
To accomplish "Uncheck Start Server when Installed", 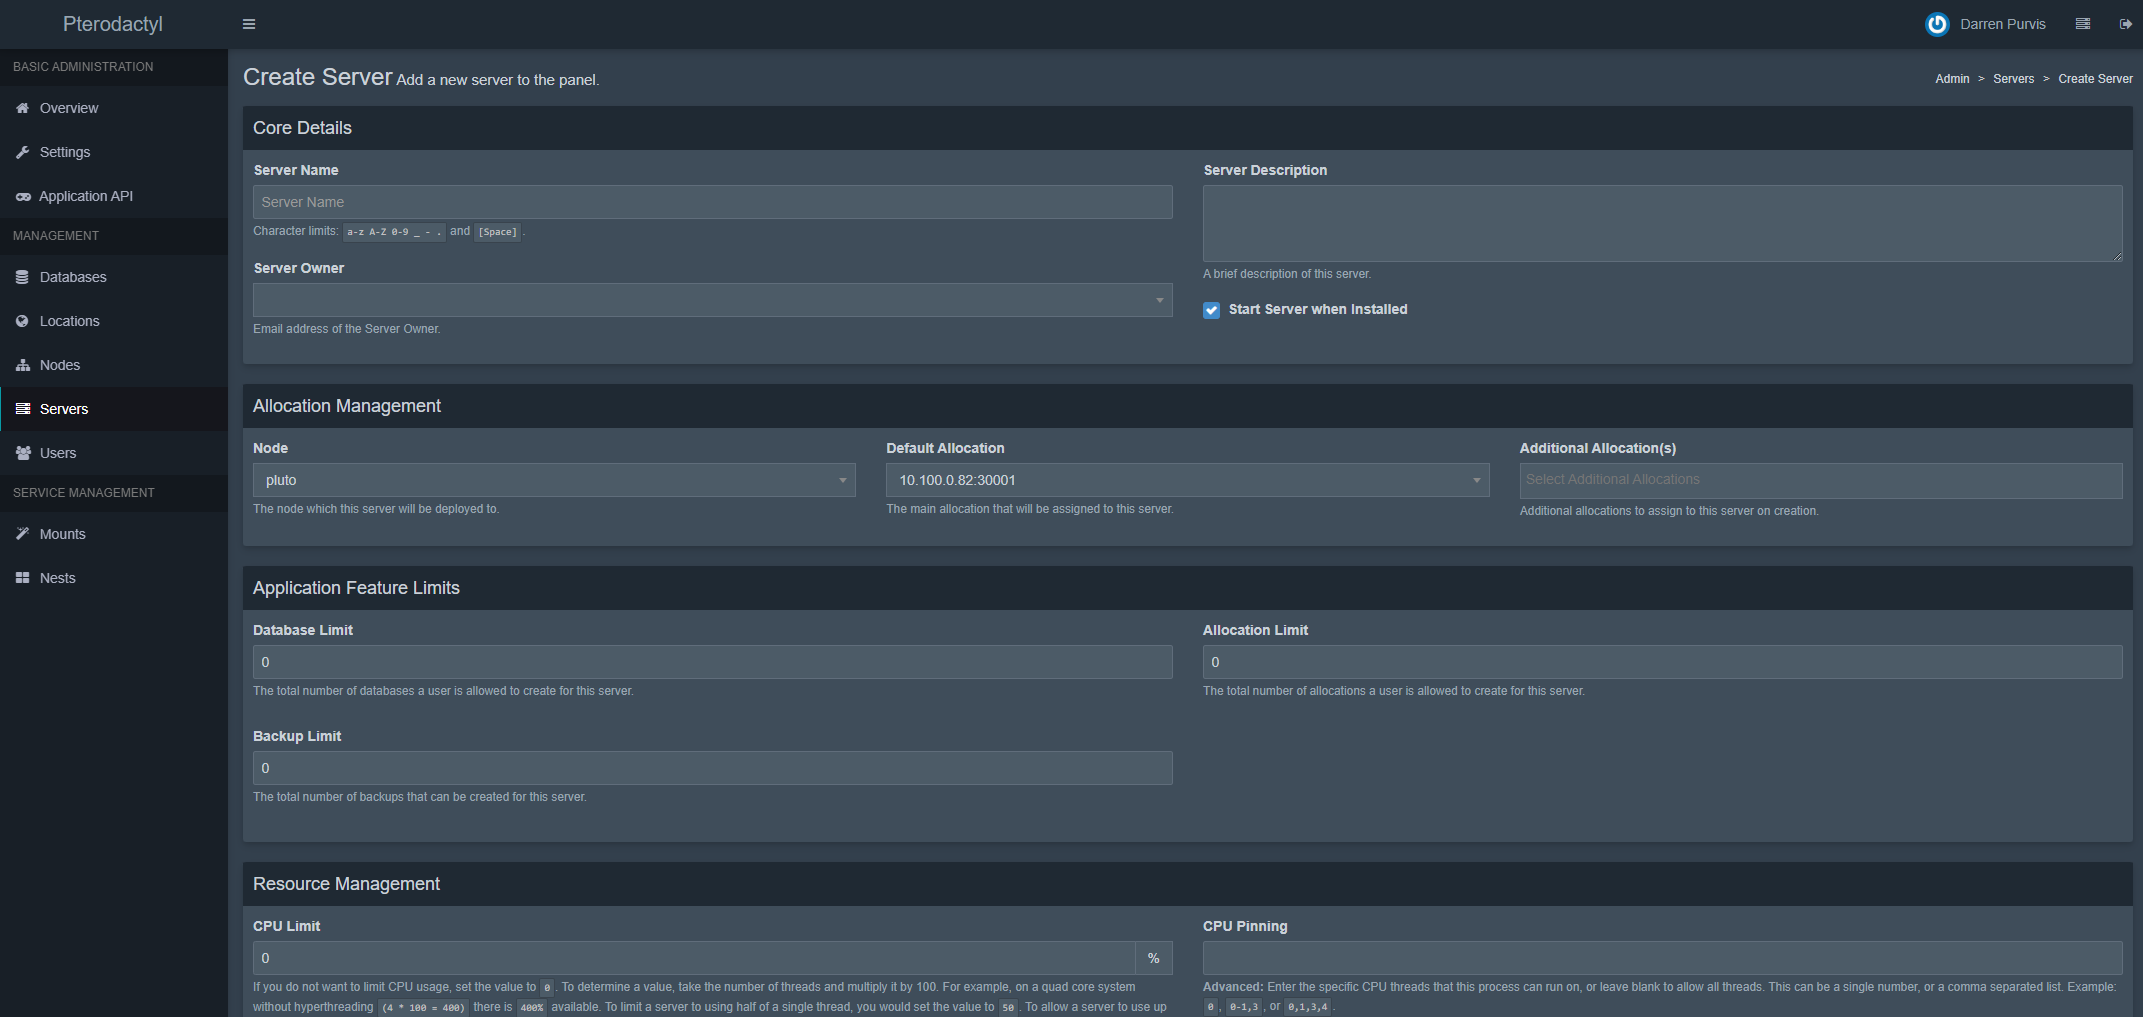I will pos(1211,310).
